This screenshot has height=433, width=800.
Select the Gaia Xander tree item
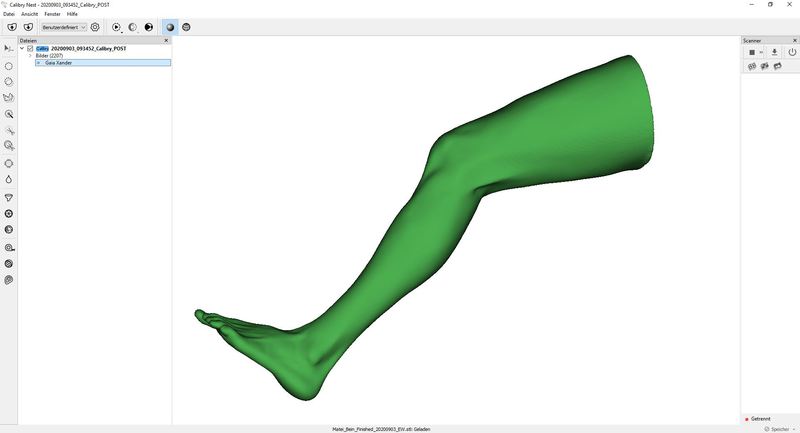click(x=60, y=62)
